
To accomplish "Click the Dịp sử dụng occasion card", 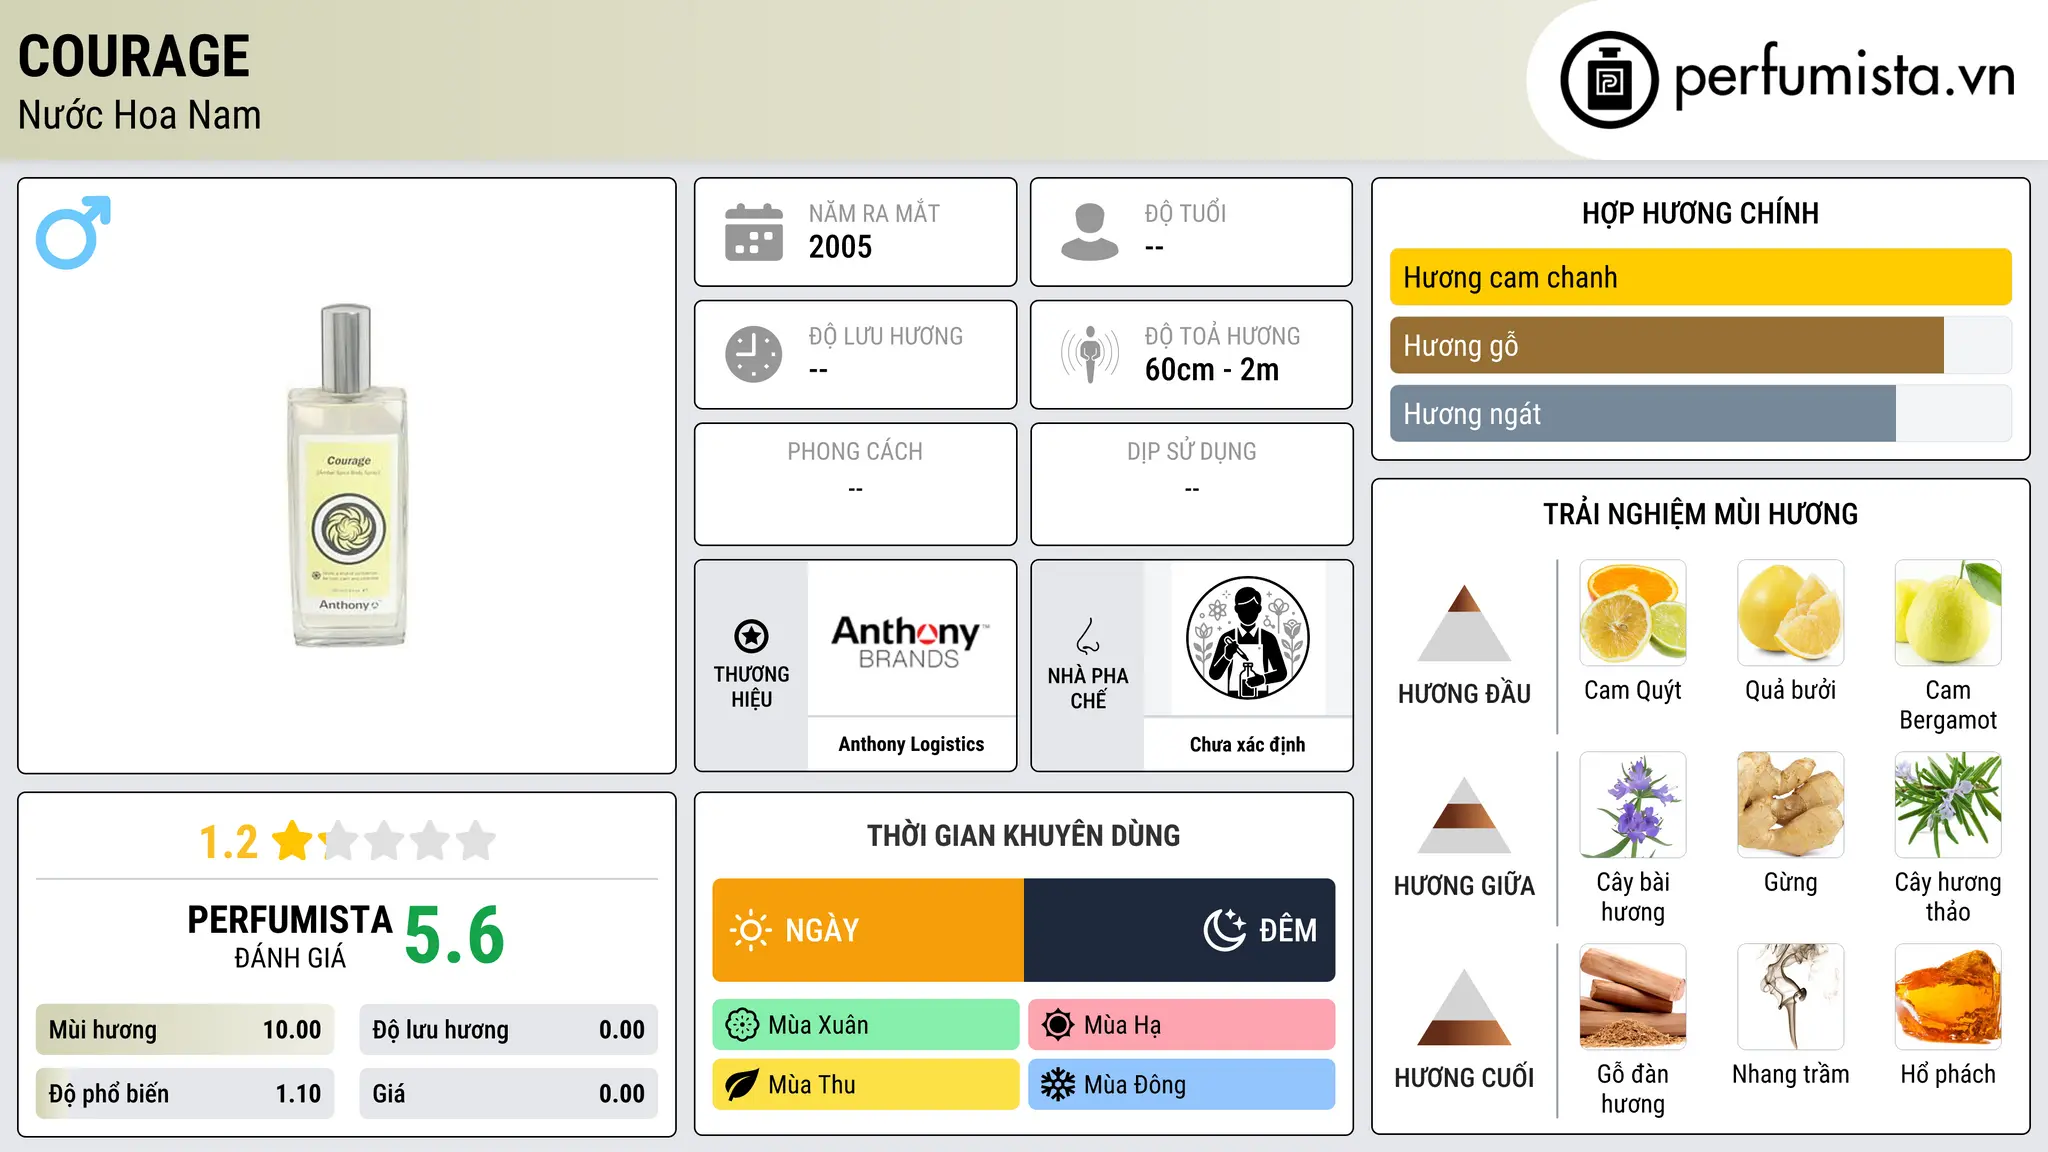I will click(1191, 484).
